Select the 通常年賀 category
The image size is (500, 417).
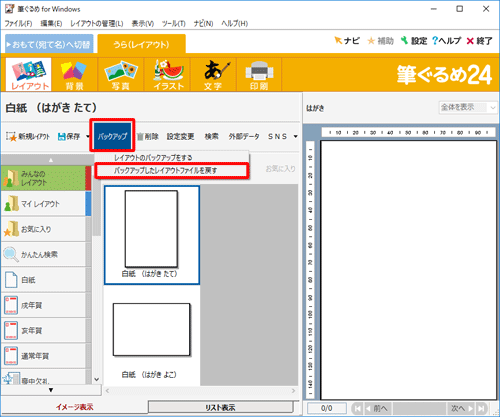[43, 356]
